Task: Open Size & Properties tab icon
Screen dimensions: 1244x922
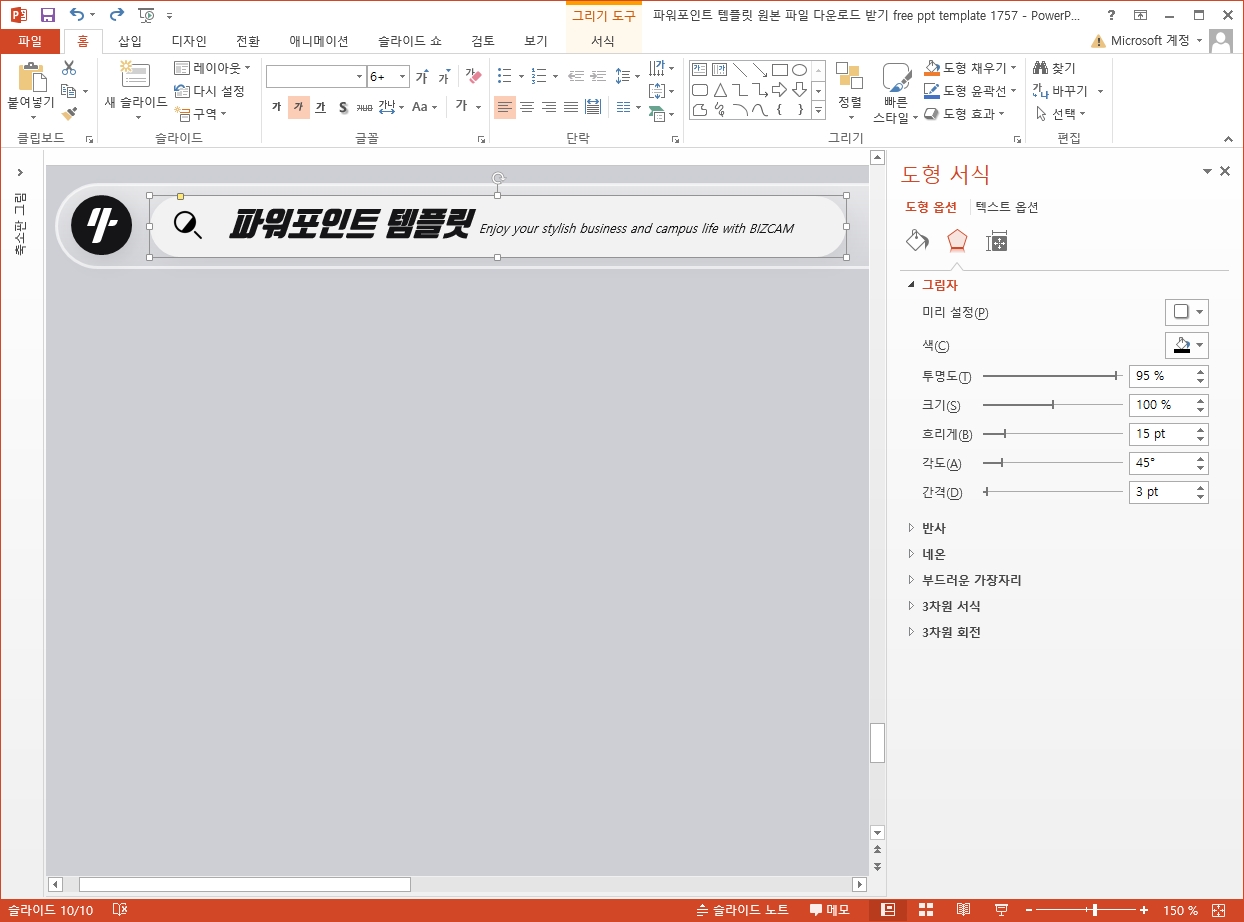Action: [x=996, y=240]
